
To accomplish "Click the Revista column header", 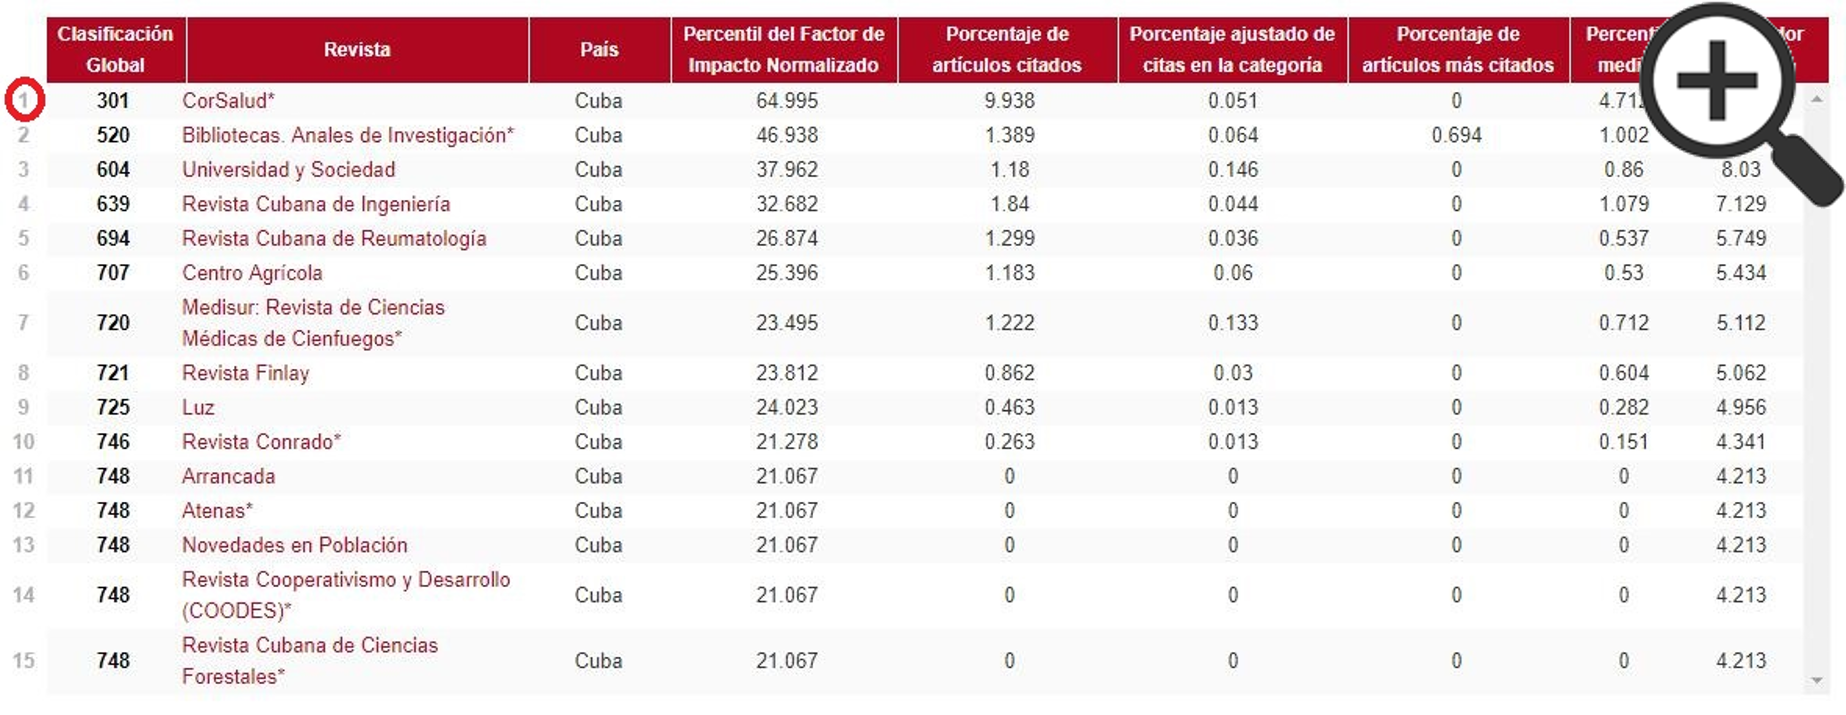I will [356, 49].
